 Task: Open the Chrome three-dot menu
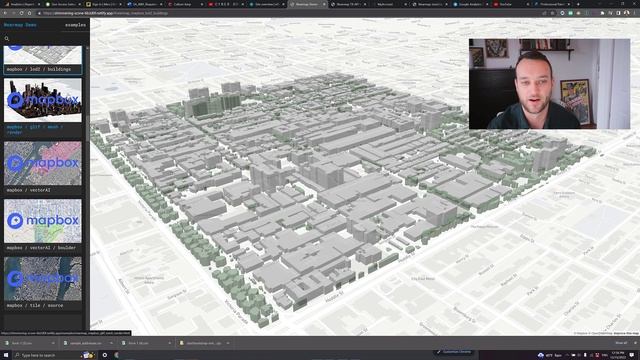(635, 13)
